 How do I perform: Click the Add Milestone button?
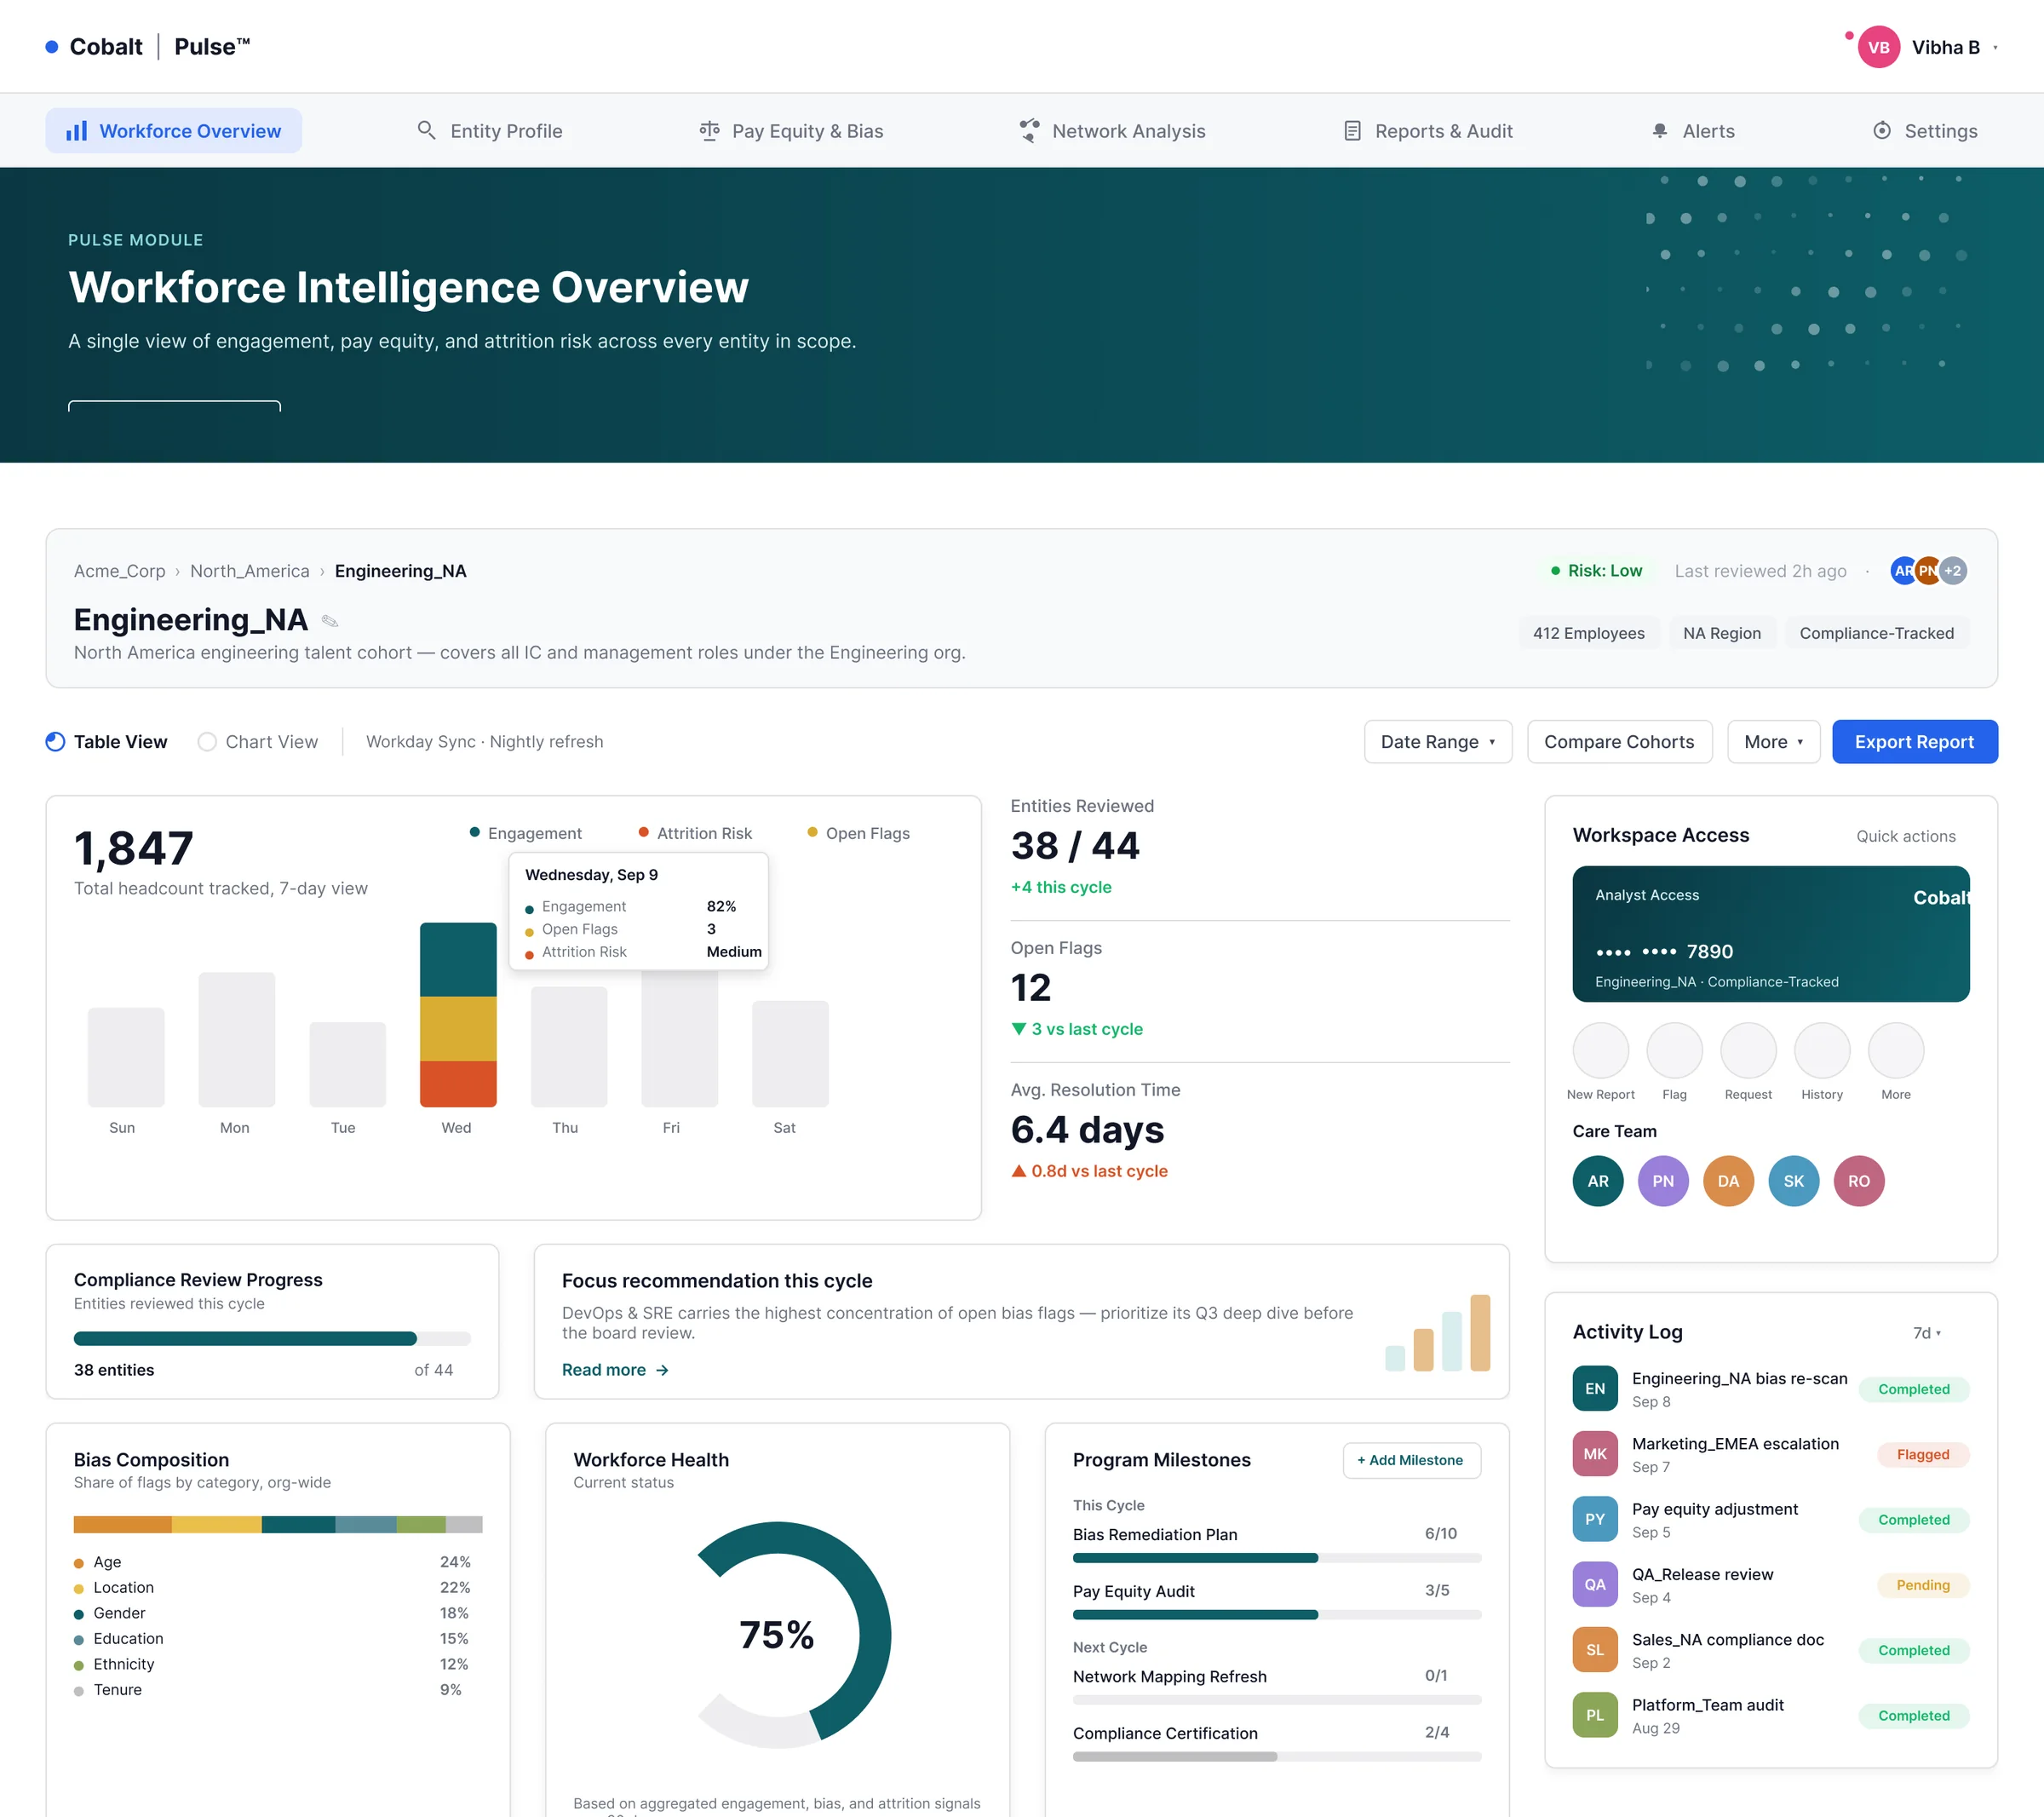coord(1411,1460)
